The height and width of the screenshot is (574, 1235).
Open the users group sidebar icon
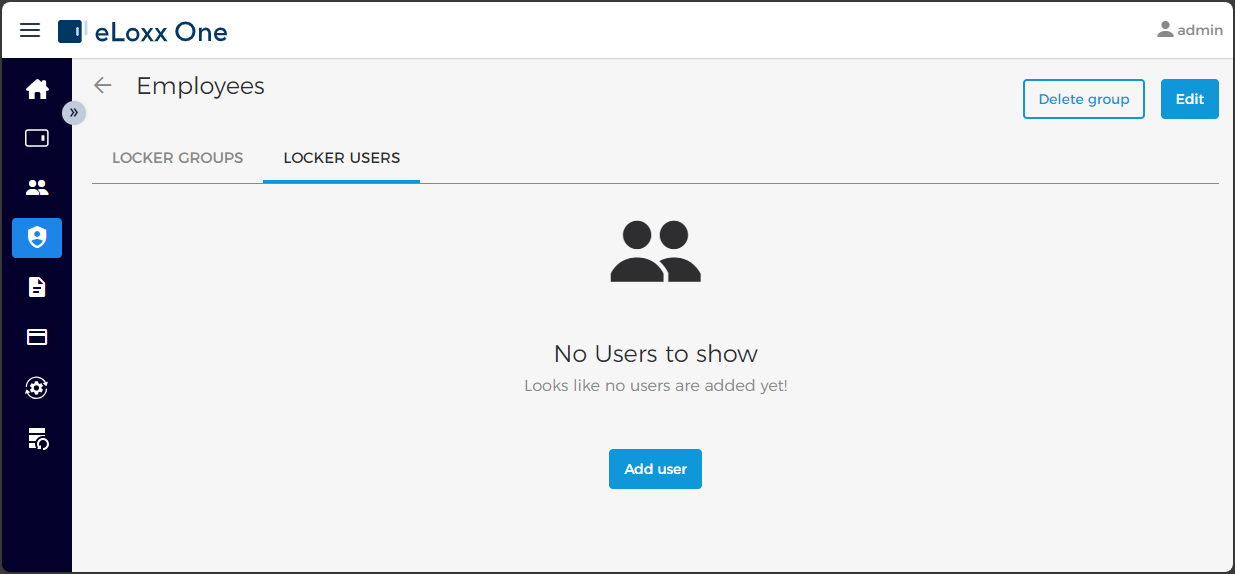coord(37,187)
